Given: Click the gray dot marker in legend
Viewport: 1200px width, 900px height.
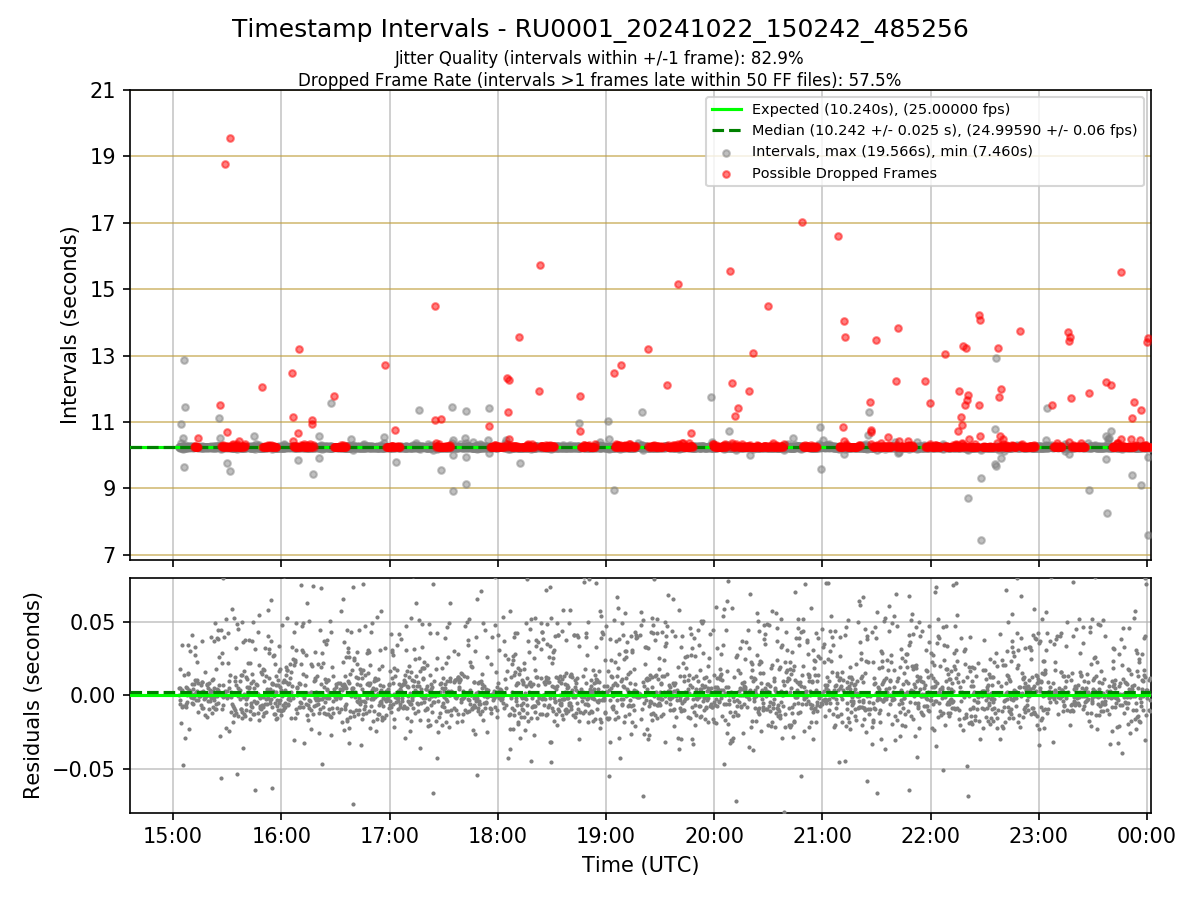Looking at the screenshot, I should 727,152.
